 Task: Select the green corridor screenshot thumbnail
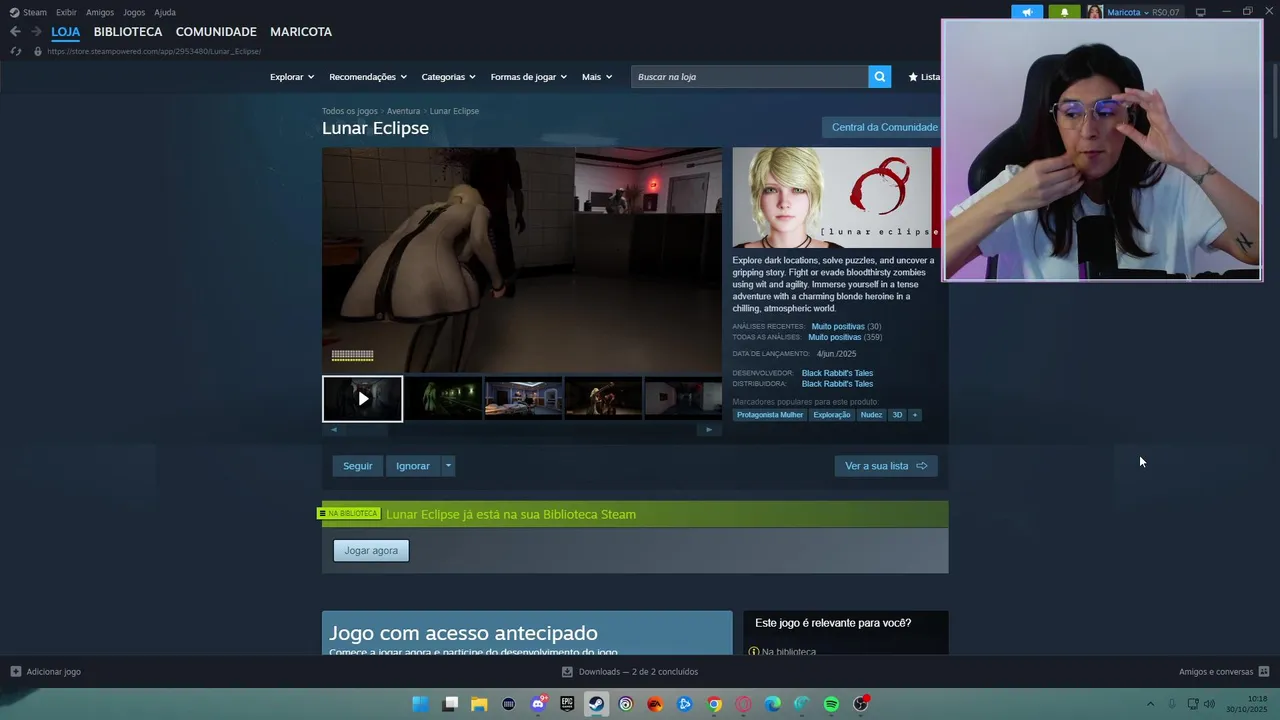coord(443,399)
